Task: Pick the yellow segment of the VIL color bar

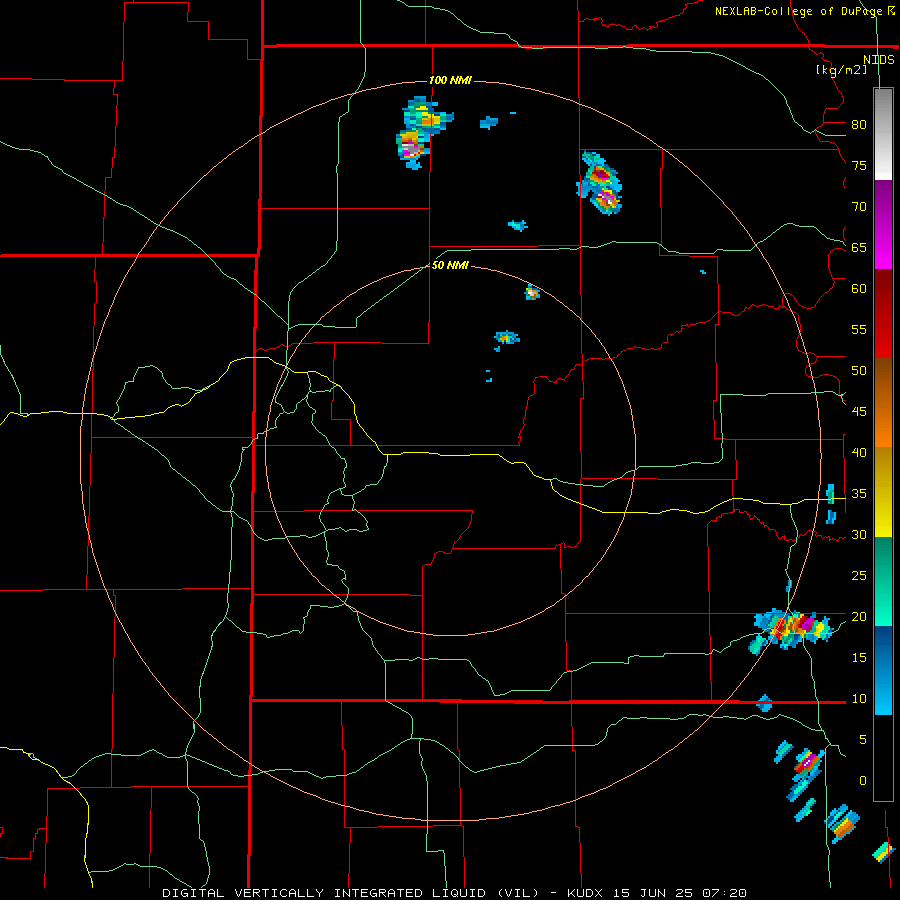Action: click(x=883, y=492)
